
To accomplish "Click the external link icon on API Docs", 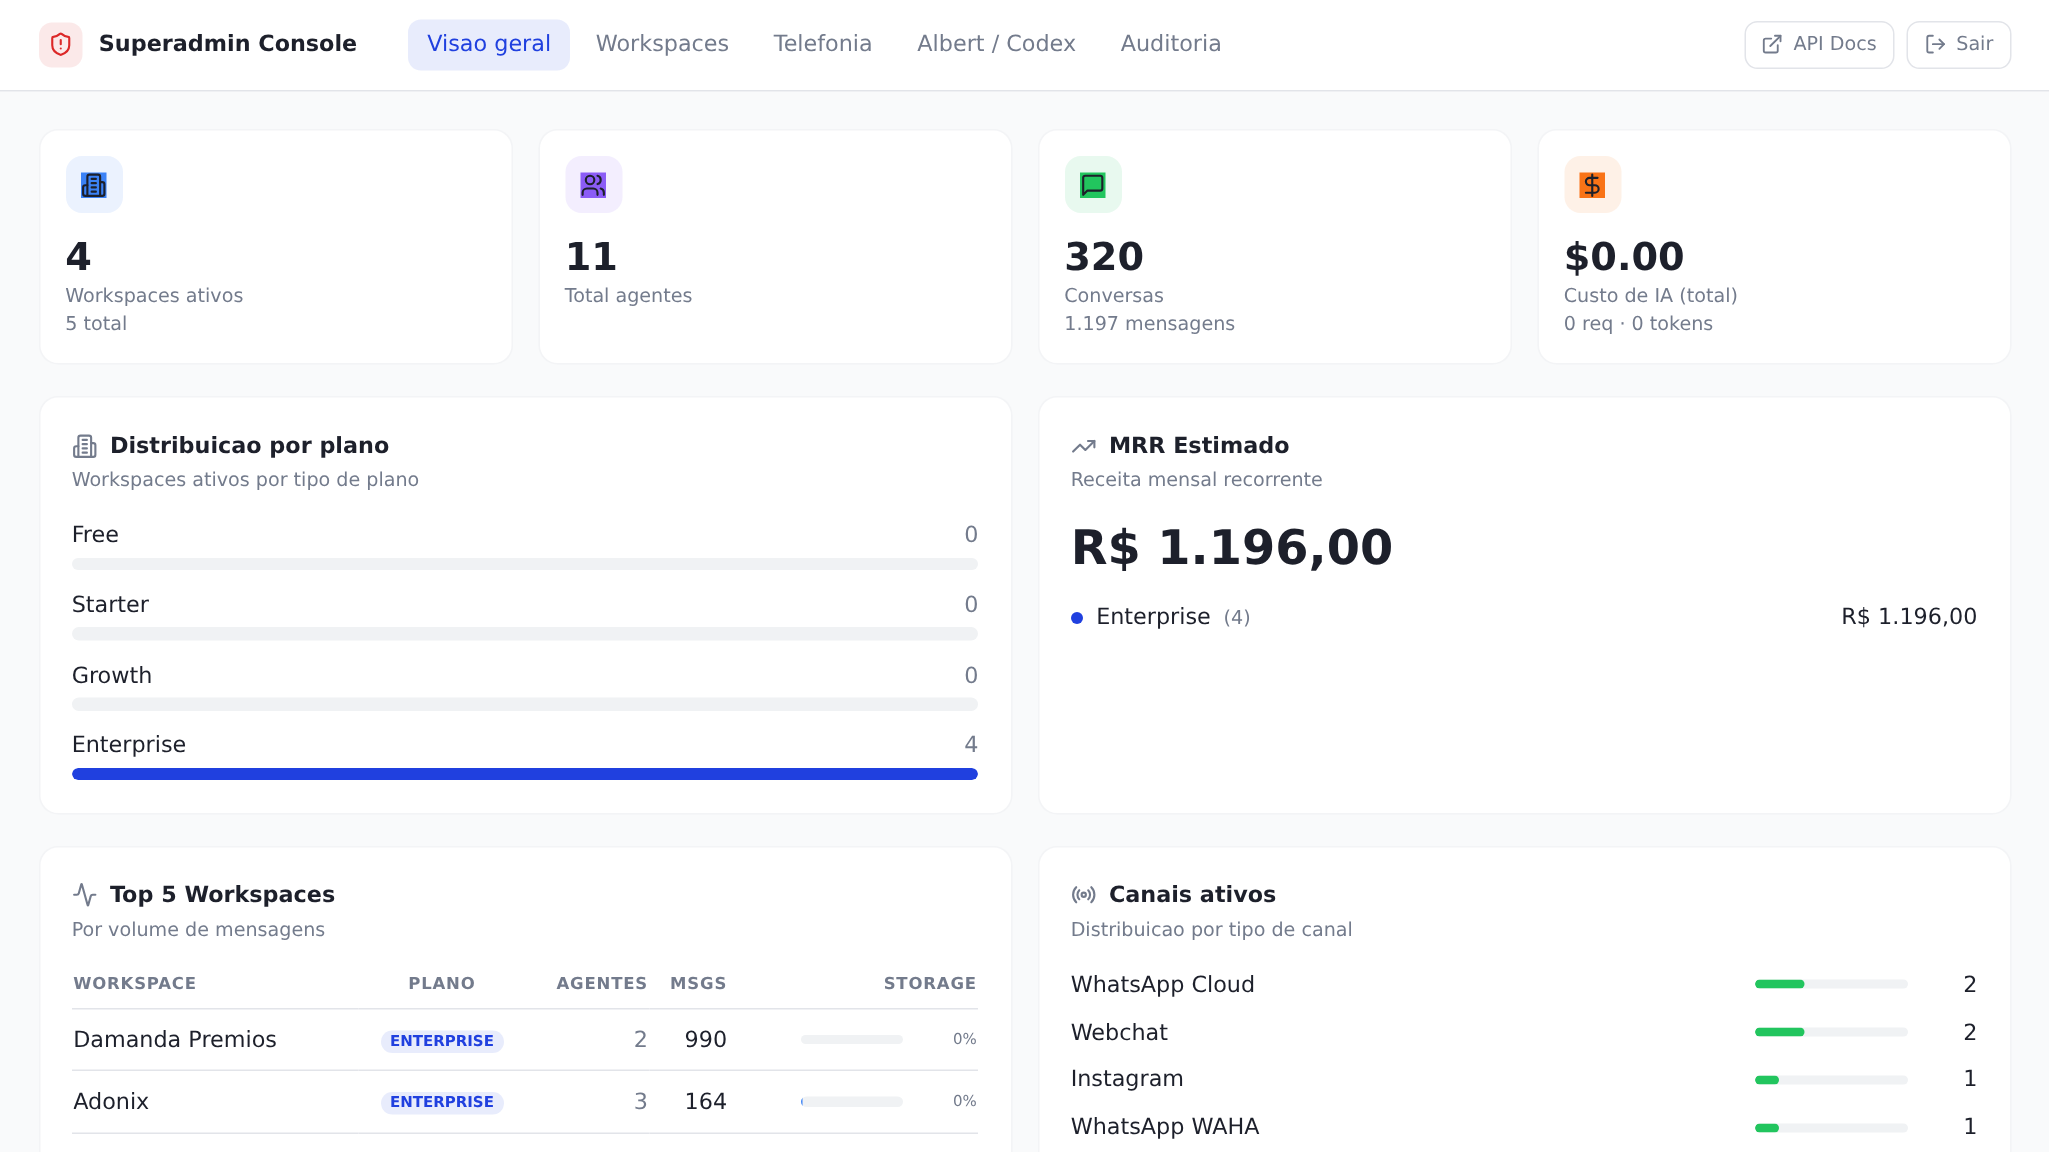I will tap(1770, 44).
